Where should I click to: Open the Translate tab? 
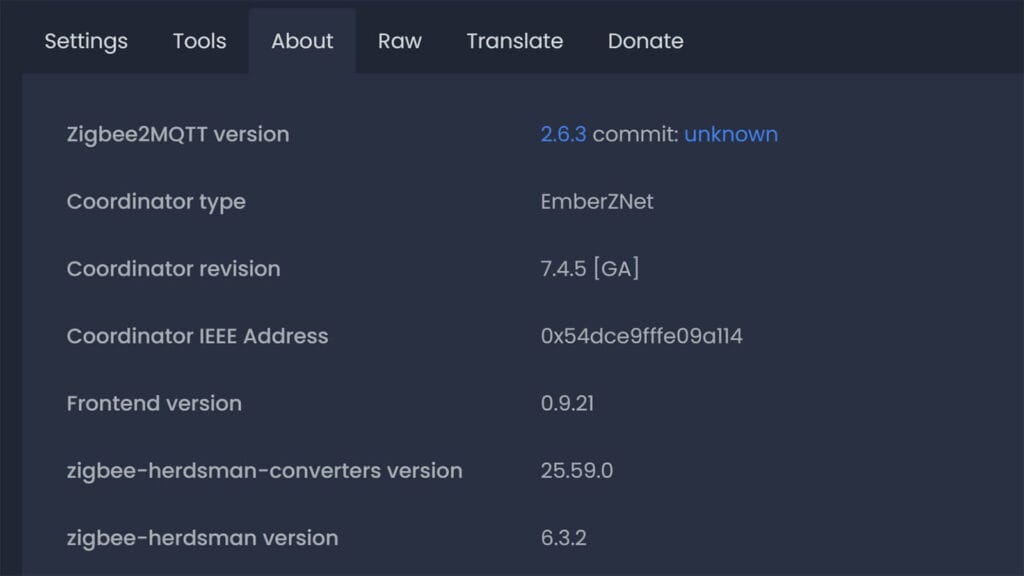point(514,41)
